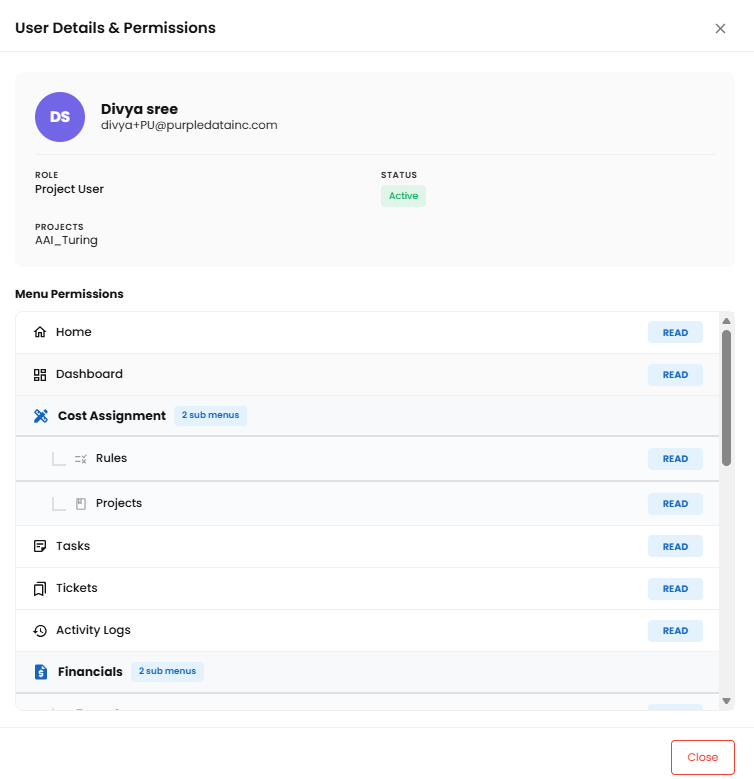
Task: Click the Menu Permissions heading
Action: click(69, 294)
